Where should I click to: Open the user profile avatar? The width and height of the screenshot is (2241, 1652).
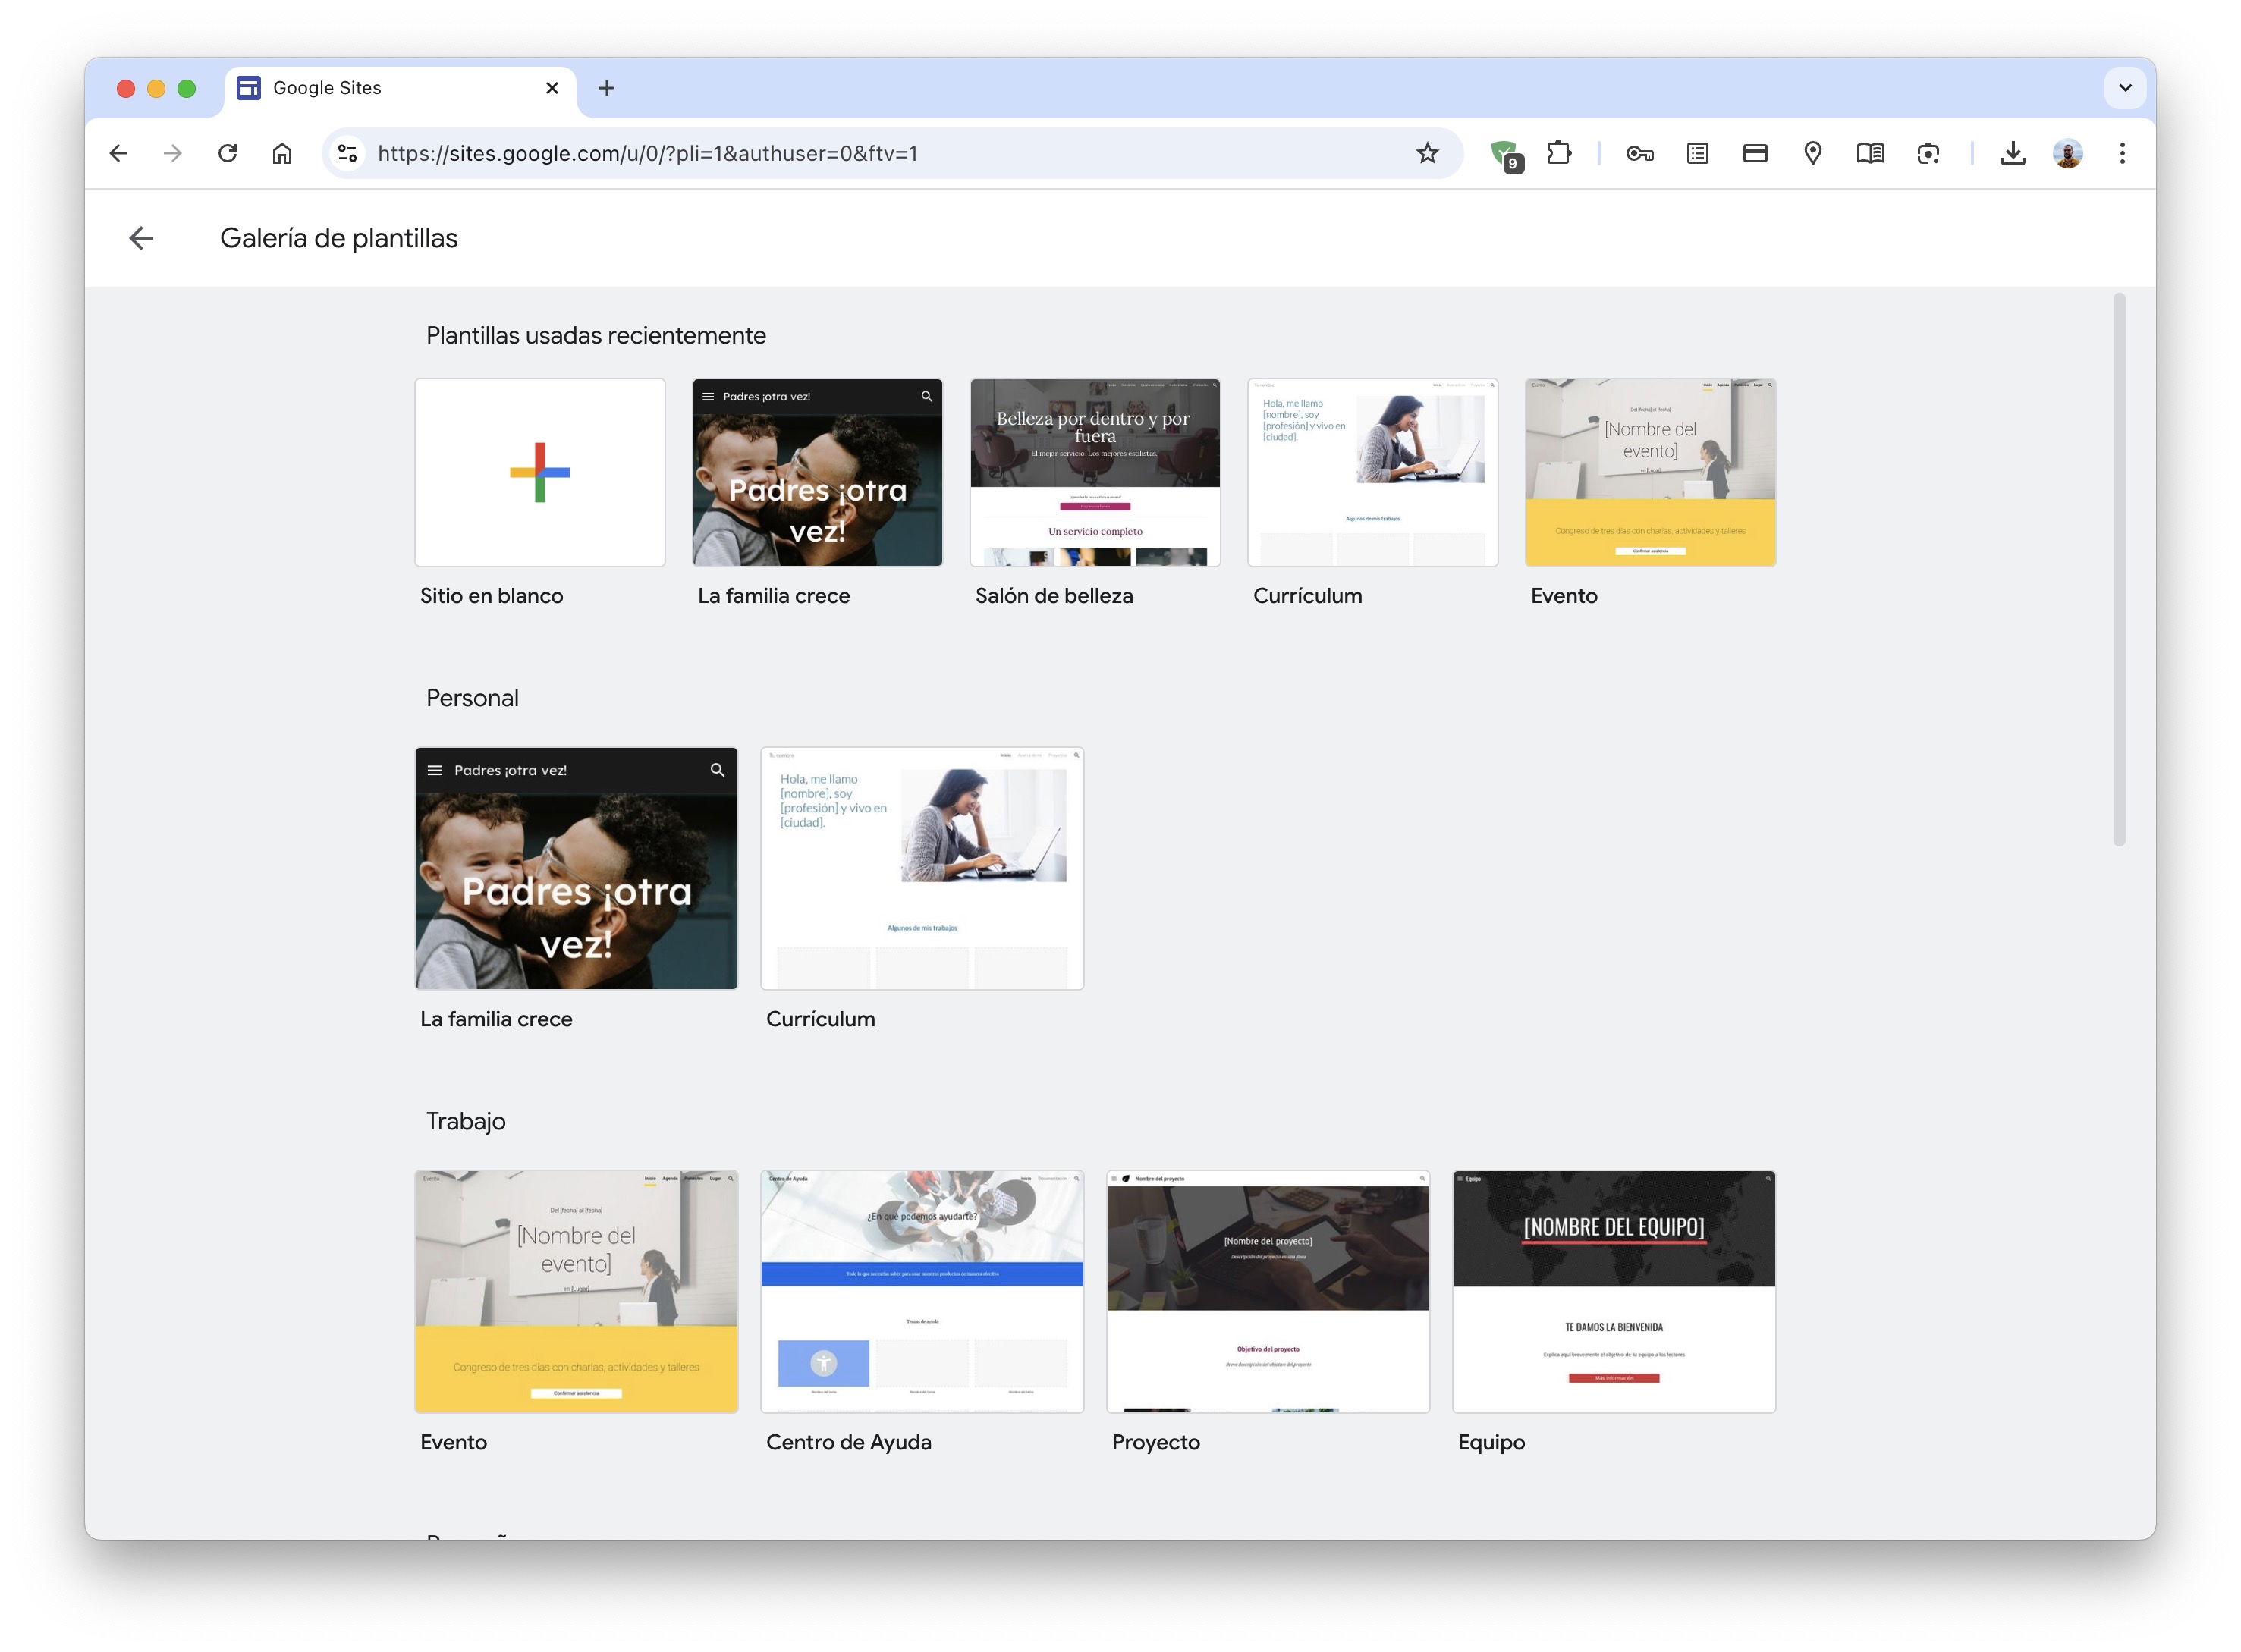pyautogui.click(x=2067, y=153)
